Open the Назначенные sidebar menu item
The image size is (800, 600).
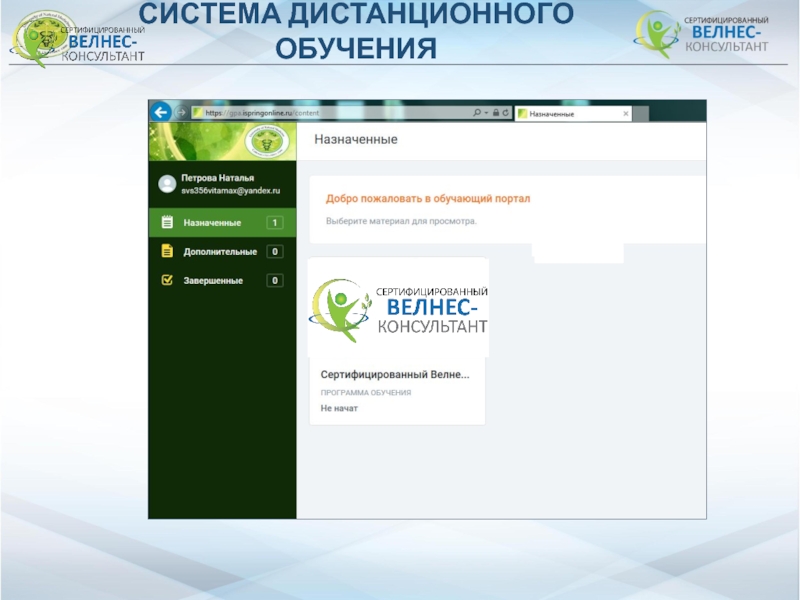coord(222,222)
